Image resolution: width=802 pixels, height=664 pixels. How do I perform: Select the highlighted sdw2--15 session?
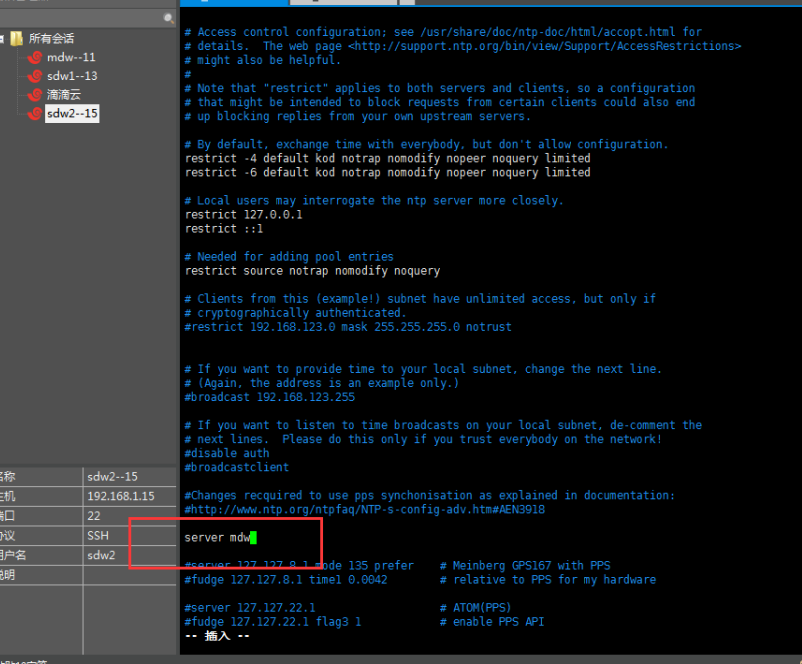[72, 114]
